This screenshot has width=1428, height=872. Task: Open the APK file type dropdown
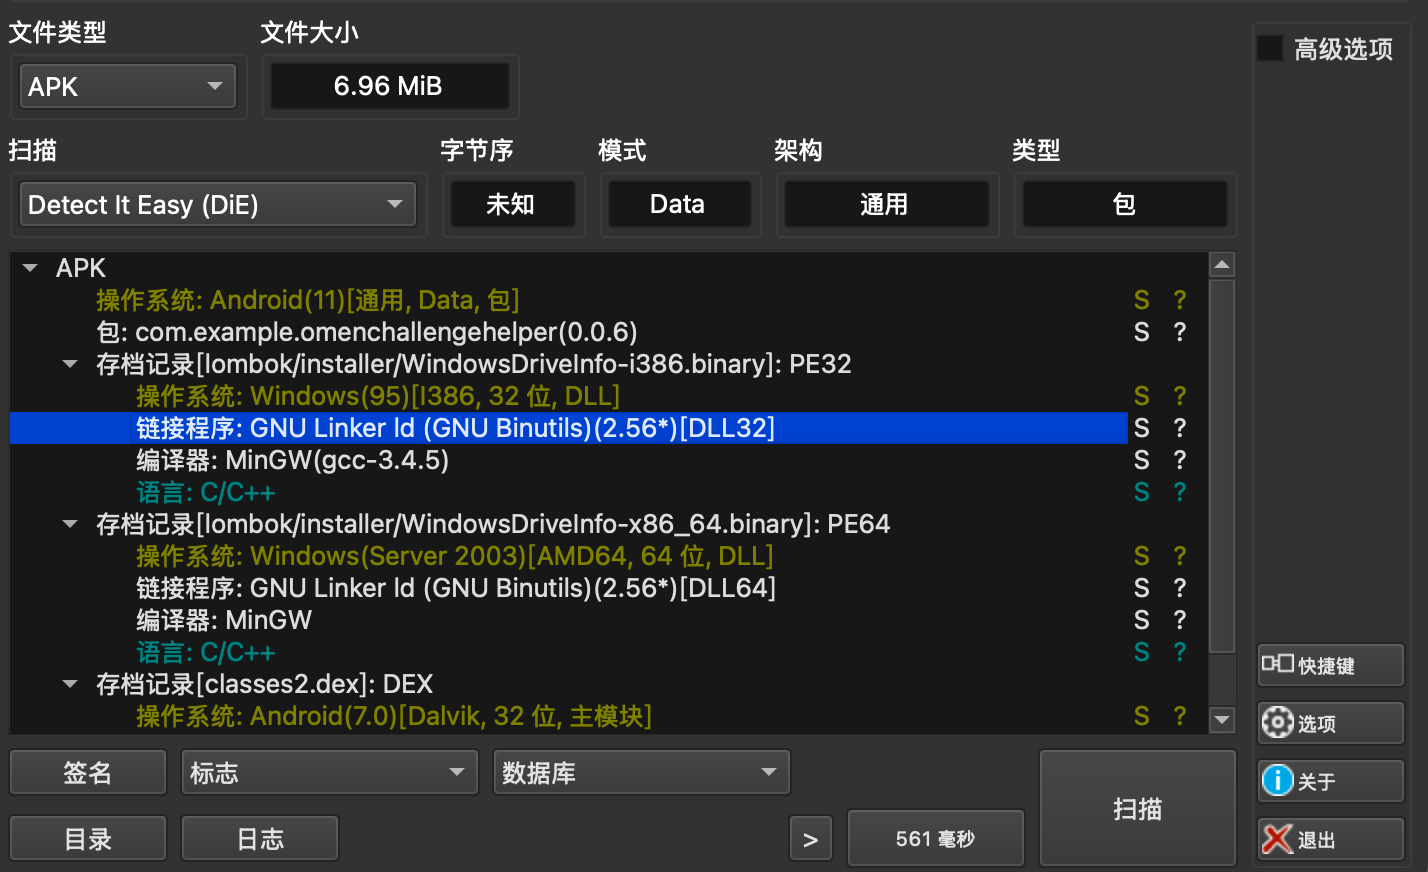[x=127, y=86]
